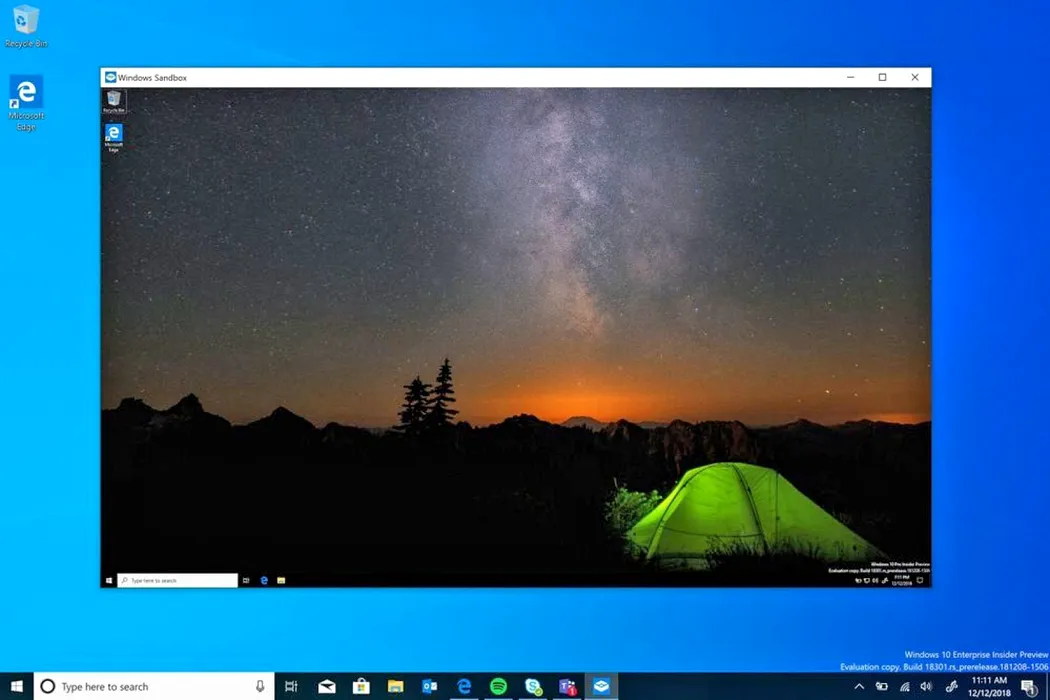Maximize the Windows Sandbox window
This screenshot has height=700, width=1050.
tap(882, 77)
